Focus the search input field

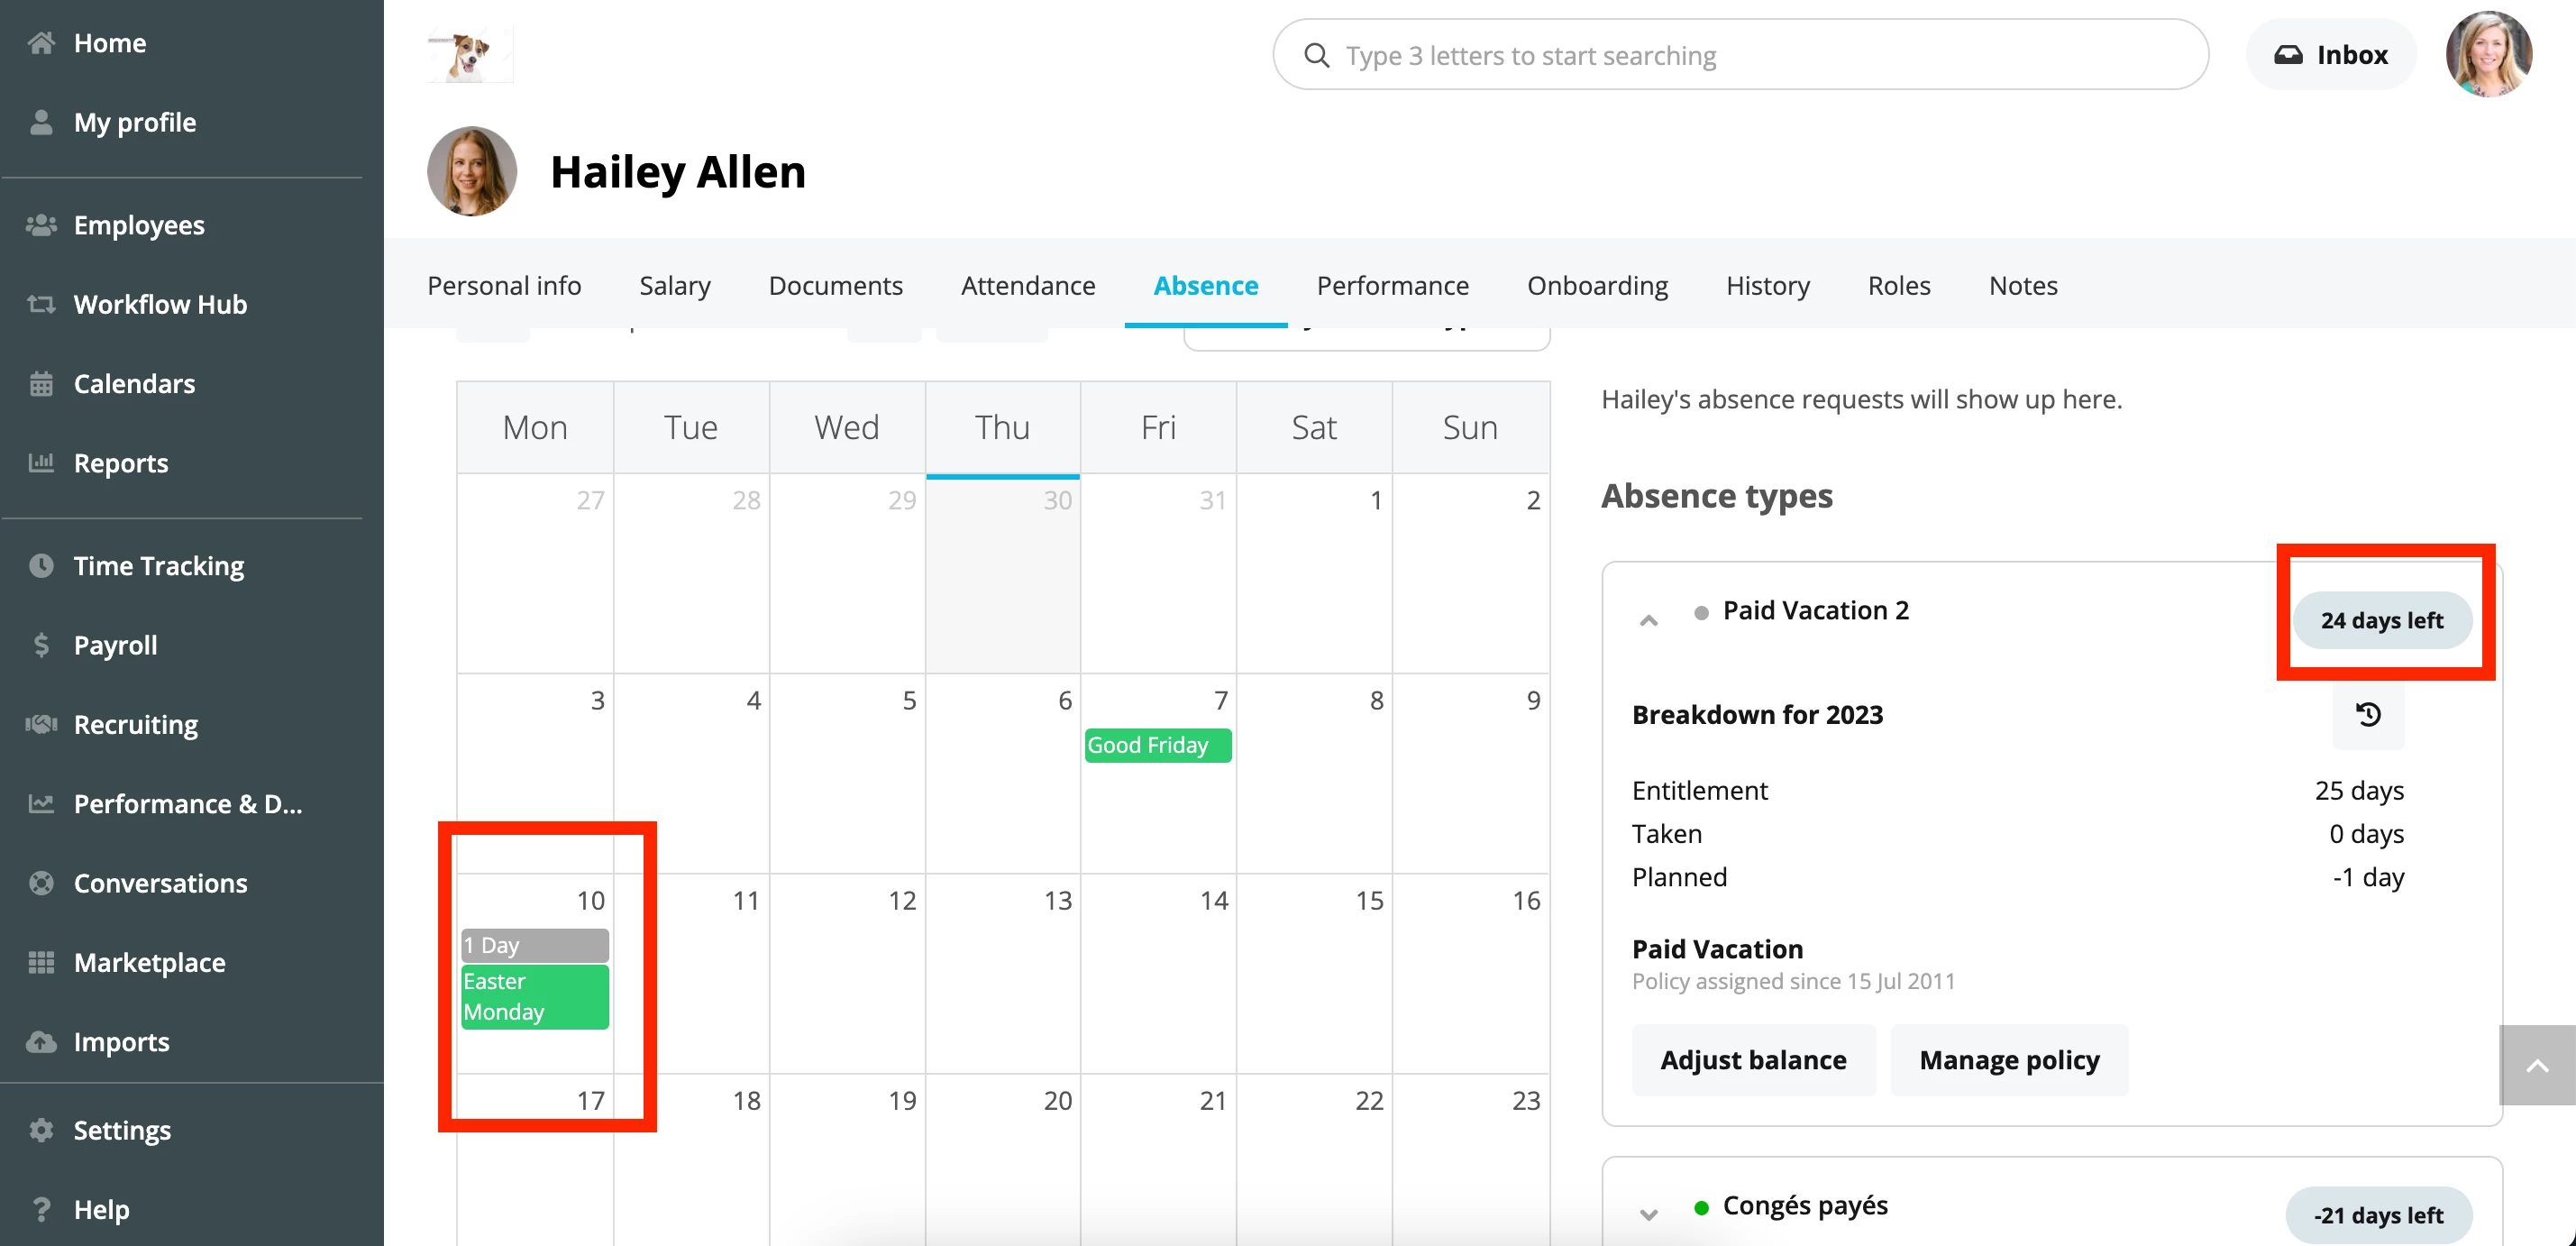click(x=1740, y=55)
